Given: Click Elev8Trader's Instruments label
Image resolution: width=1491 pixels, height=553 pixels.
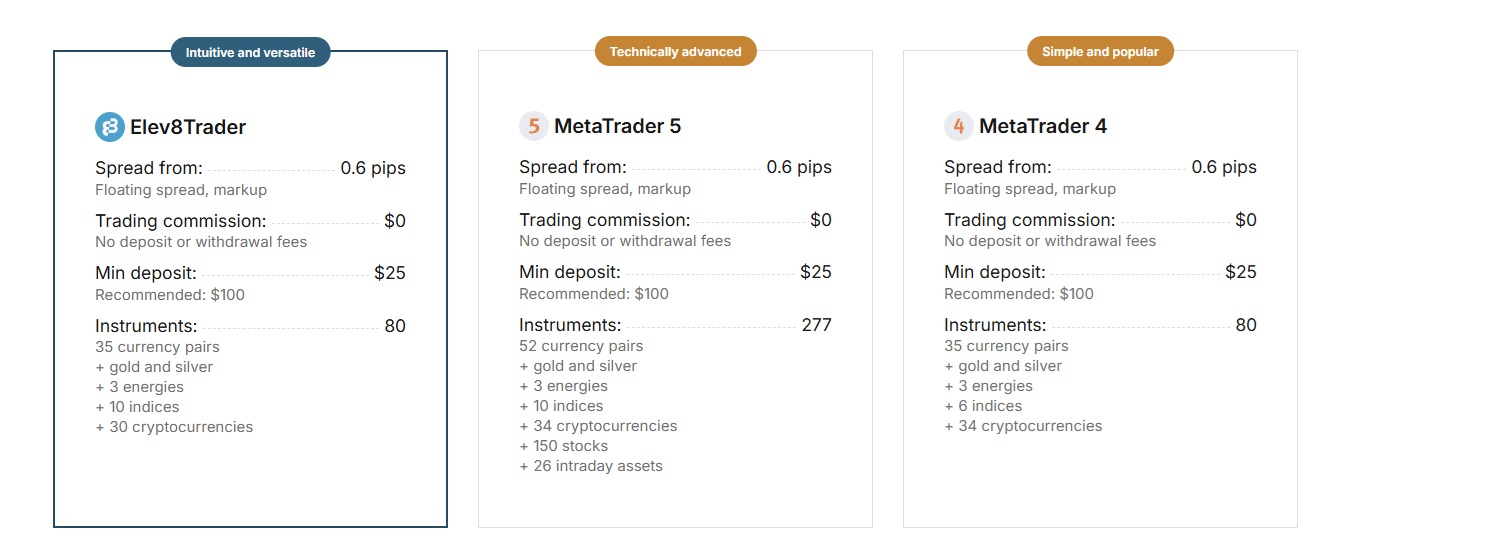Looking at the screenshot, I should pos(146,326).
